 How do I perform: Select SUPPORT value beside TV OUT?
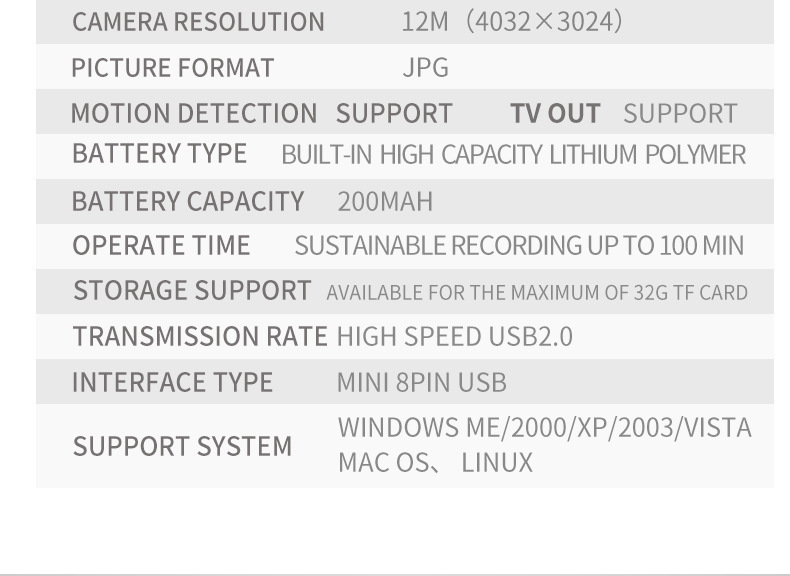pos(680,114)
